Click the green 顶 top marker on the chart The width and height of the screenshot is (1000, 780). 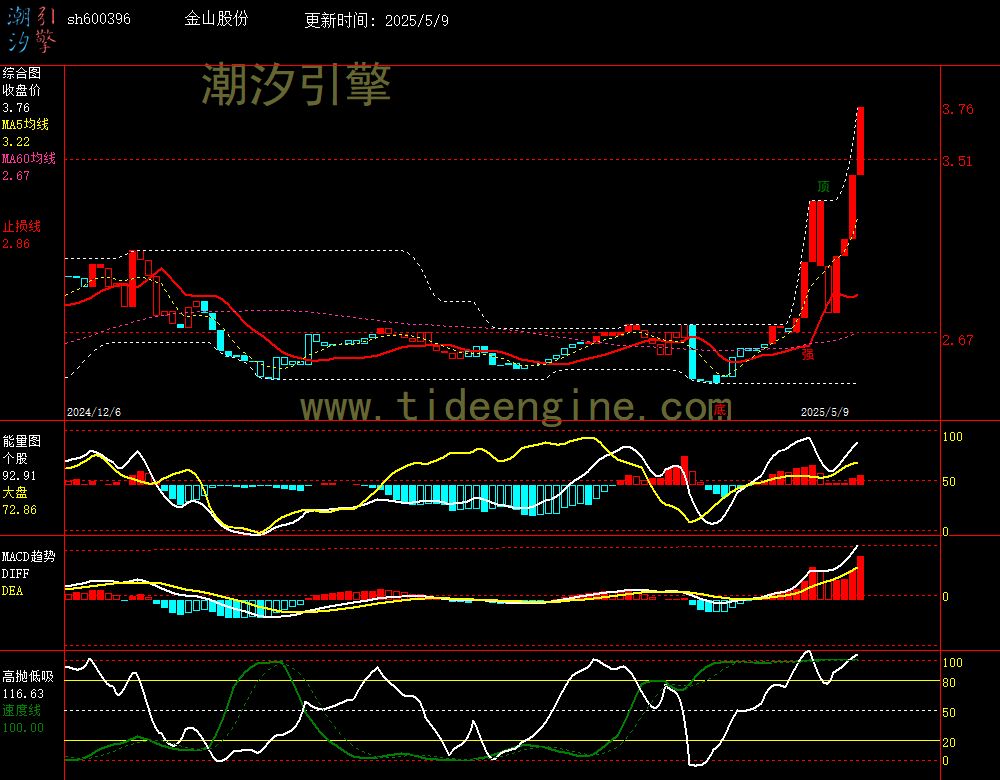click(x=823, y=186)
